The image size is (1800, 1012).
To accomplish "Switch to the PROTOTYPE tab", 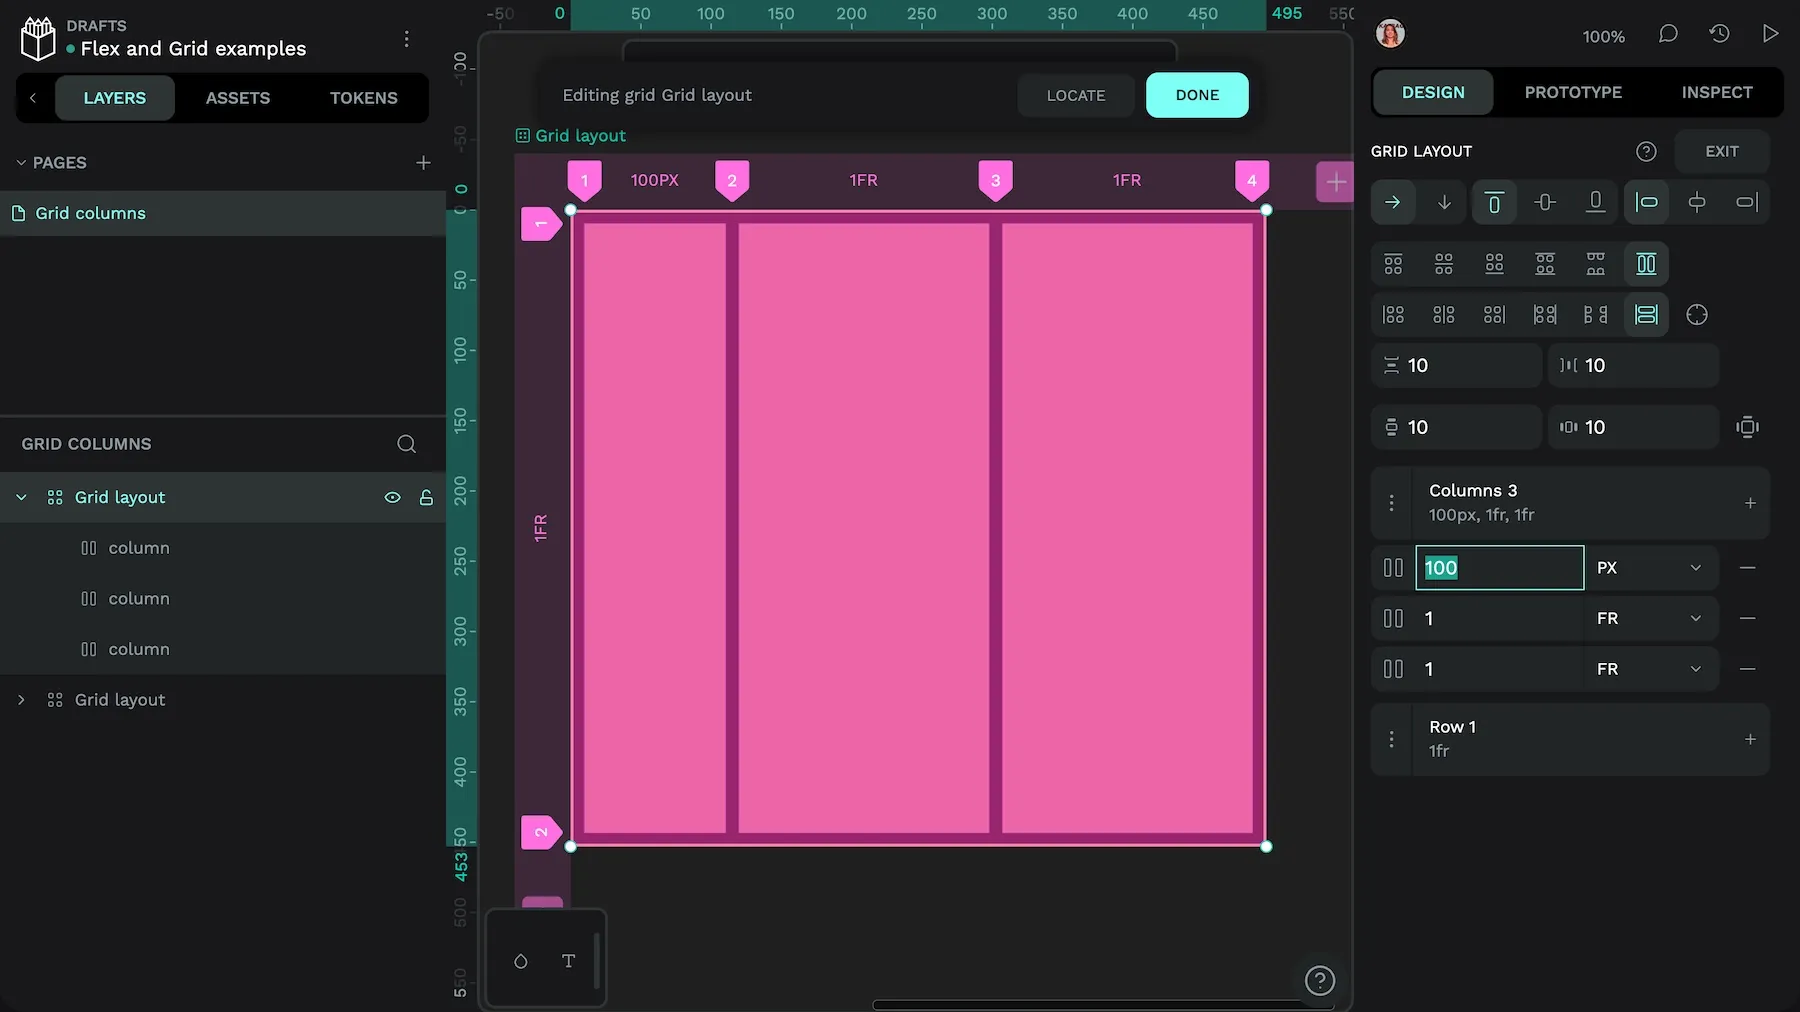I will pyautogui.click(x=1573, y=91).
